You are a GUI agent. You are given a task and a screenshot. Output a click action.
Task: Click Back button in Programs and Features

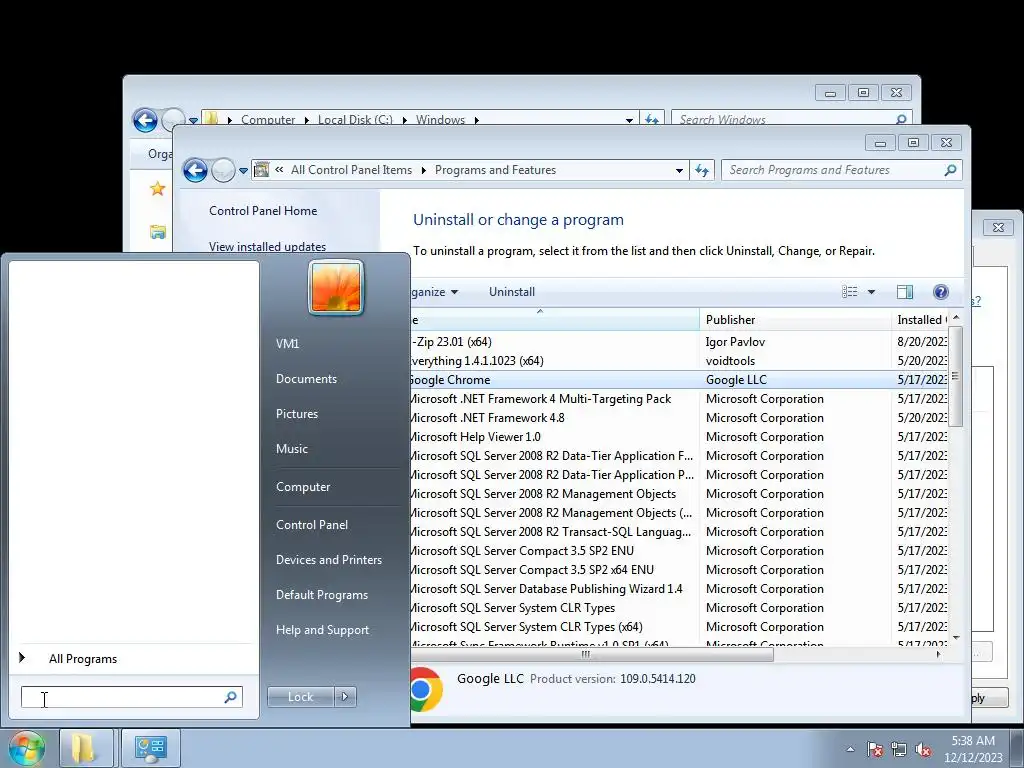[195, 170]
